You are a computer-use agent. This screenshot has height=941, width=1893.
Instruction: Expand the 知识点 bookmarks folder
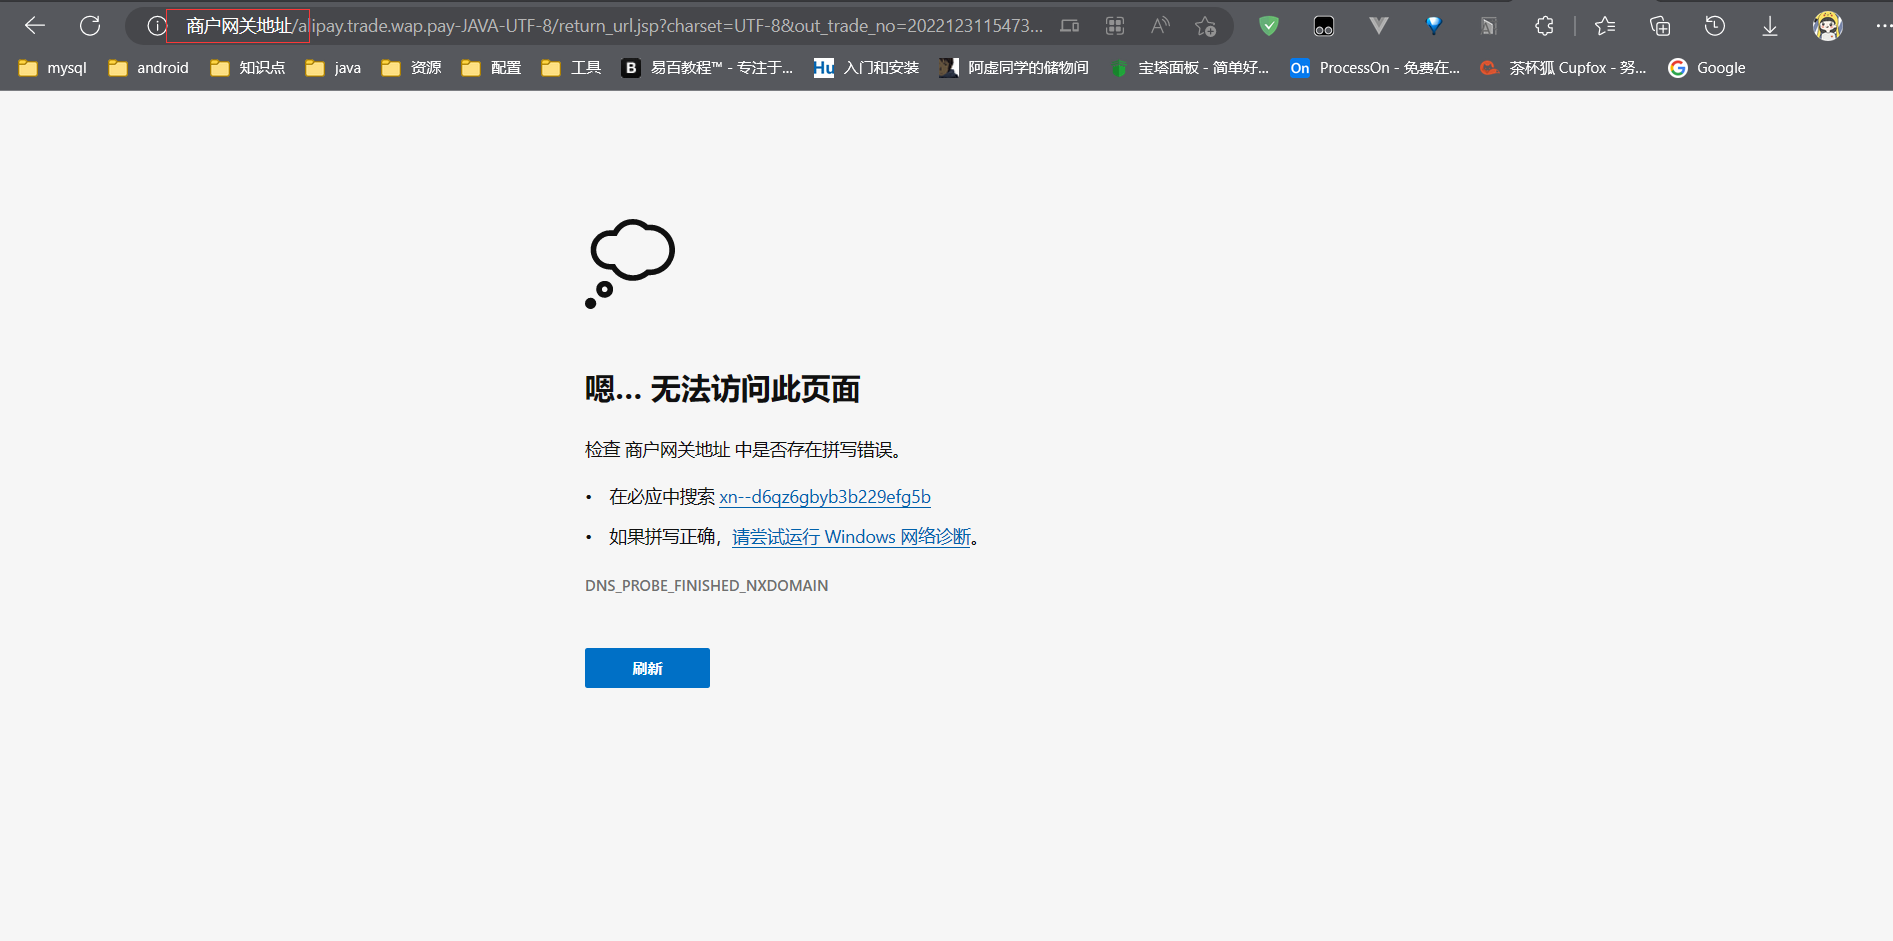pos(248,68)
